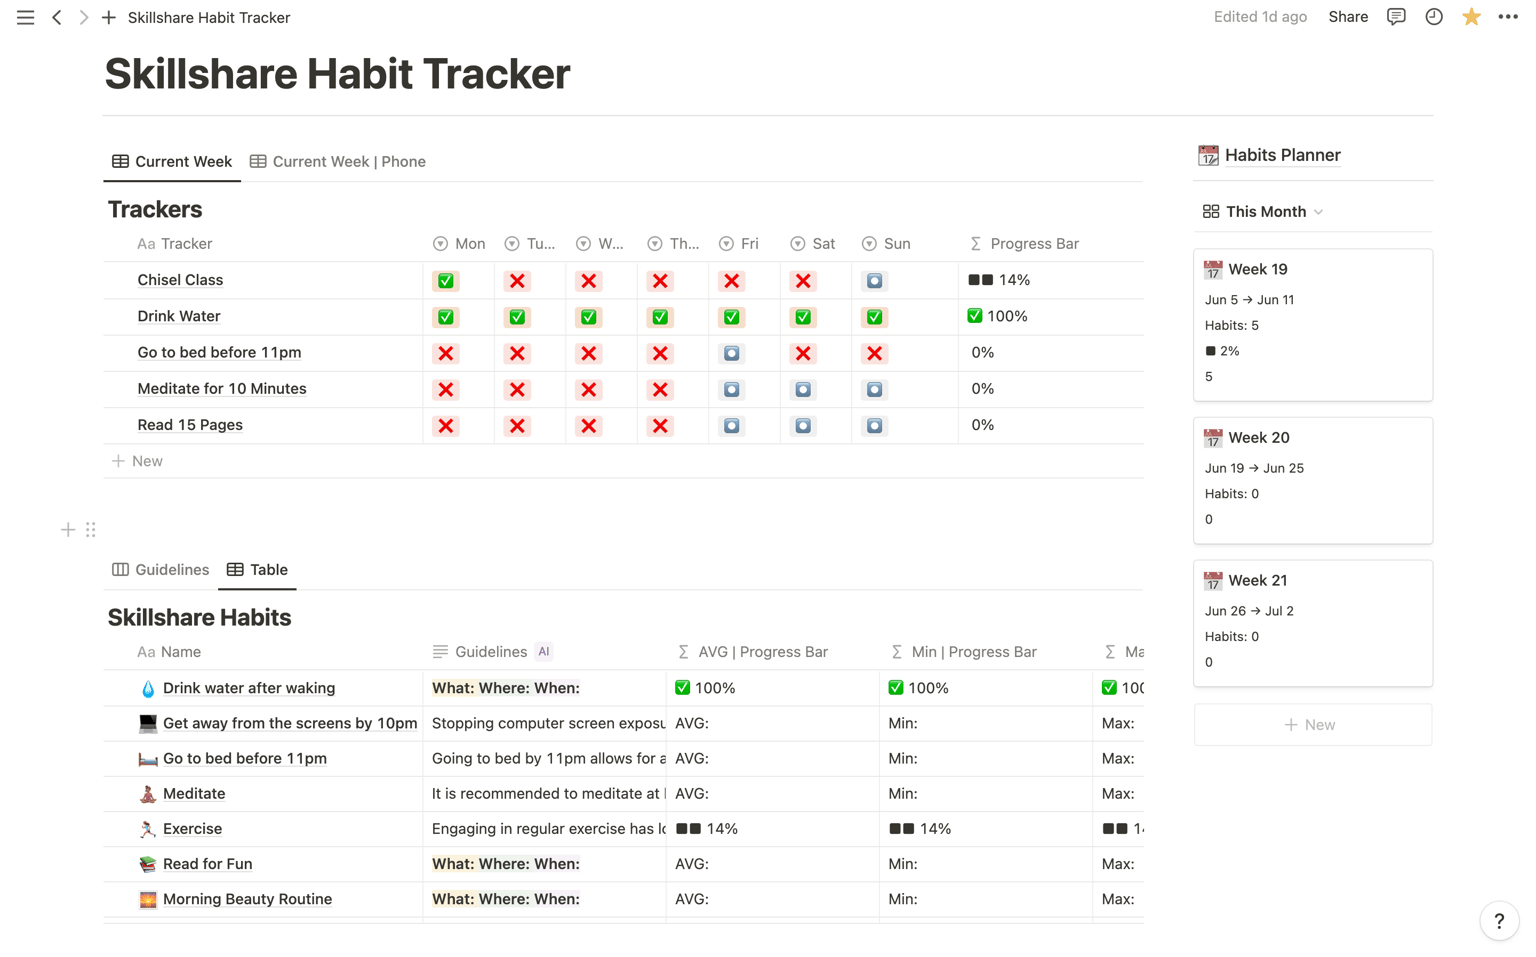Screen dimensions: 1536x957
Task: Open the Week 19 card
Action: point(1312,325)
